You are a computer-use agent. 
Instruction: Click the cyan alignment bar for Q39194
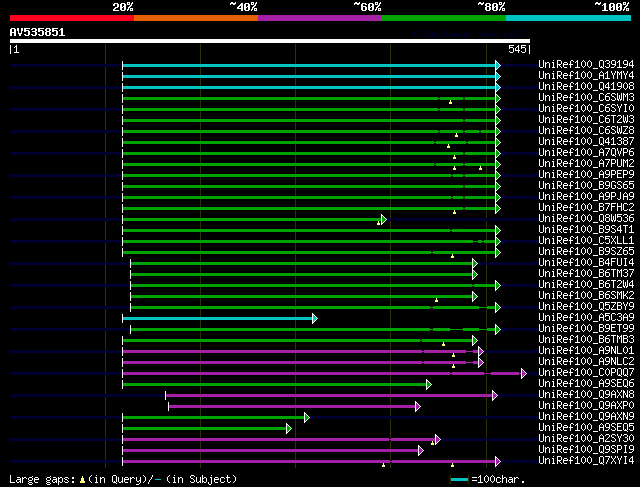click(309, 65)
